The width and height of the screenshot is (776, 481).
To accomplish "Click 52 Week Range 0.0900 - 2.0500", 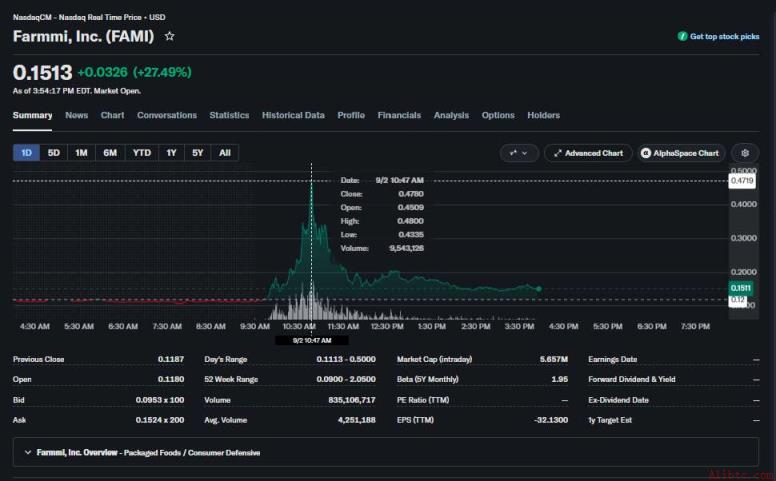I will (x=346, y=379).
